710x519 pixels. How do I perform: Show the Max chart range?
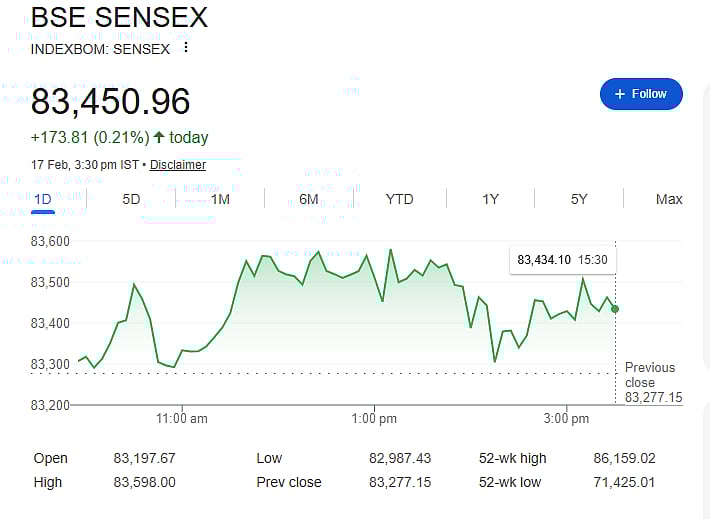pyautogui.click(x=669, y=199)
